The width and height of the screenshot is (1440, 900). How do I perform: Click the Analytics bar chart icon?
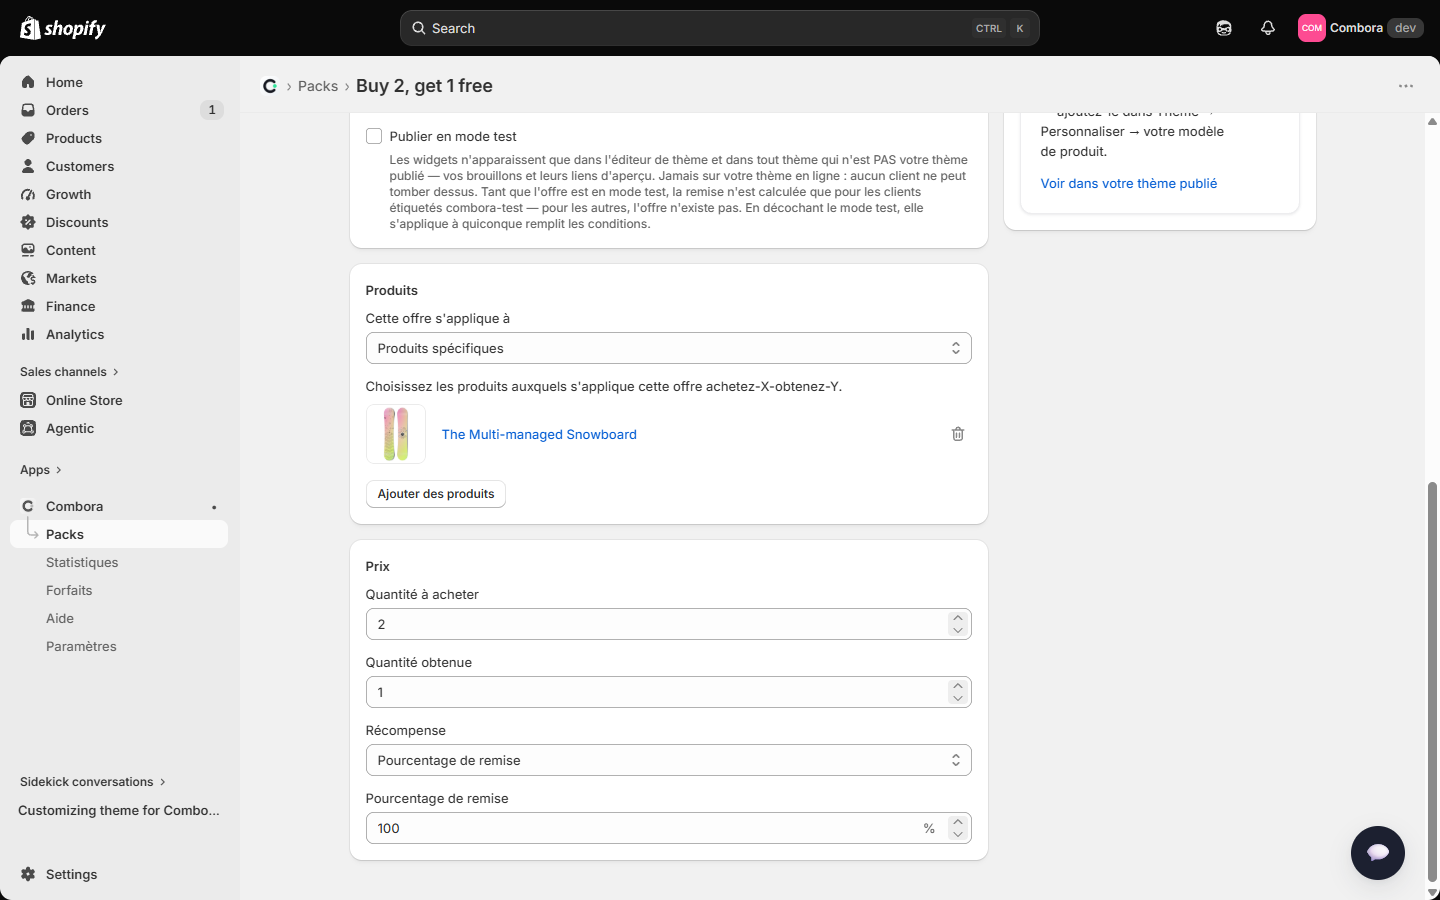[28, 334]
